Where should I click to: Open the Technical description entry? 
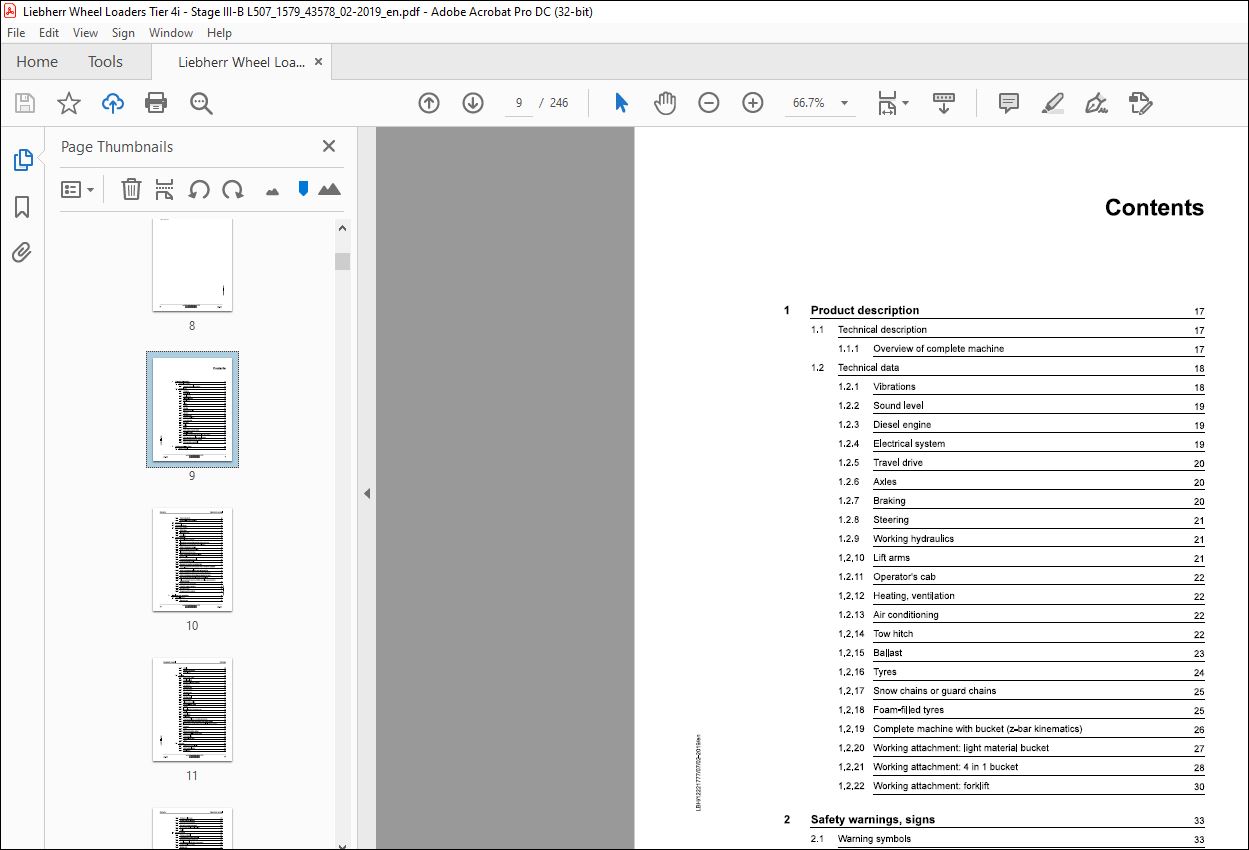882,329
